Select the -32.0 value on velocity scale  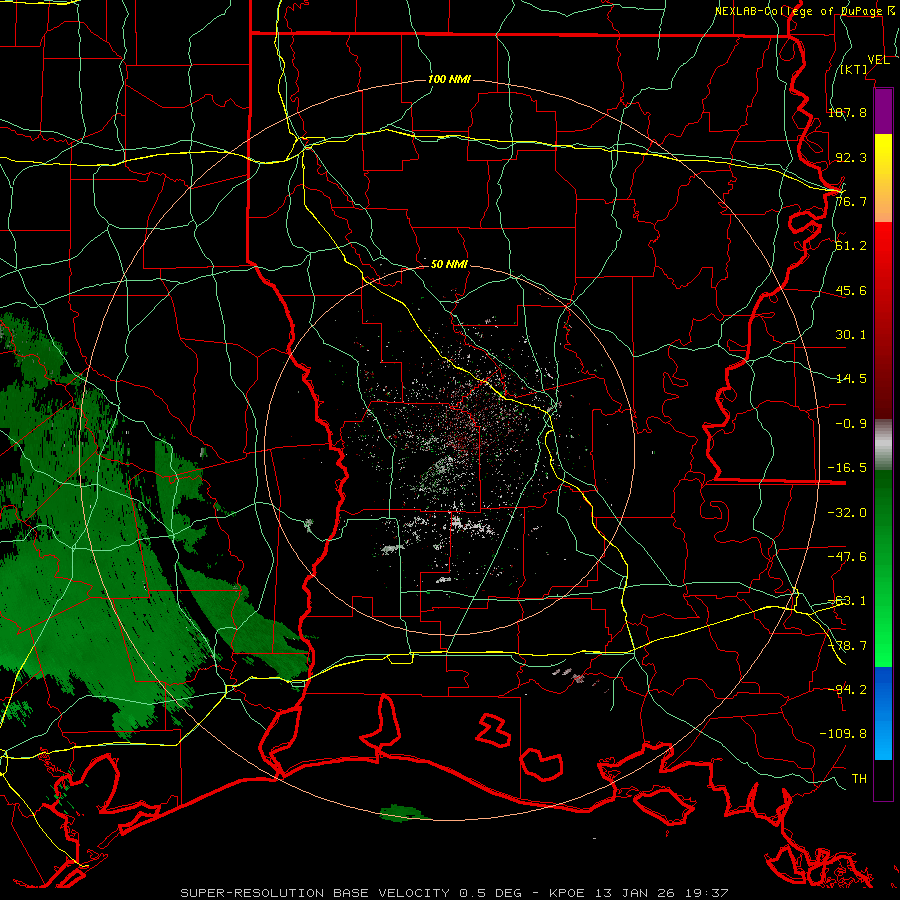pos(847,513)
